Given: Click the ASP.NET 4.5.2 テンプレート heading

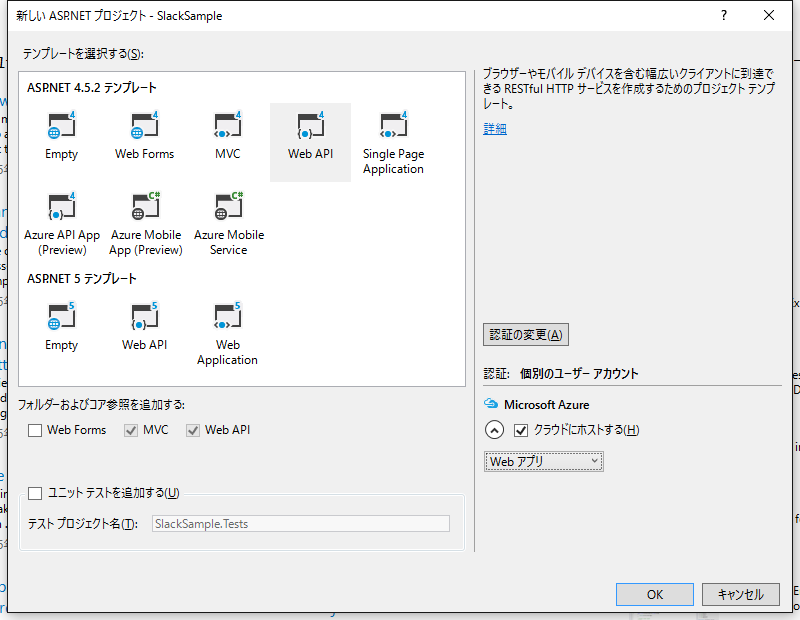Looking at the screenshot, I should [92, 88].
